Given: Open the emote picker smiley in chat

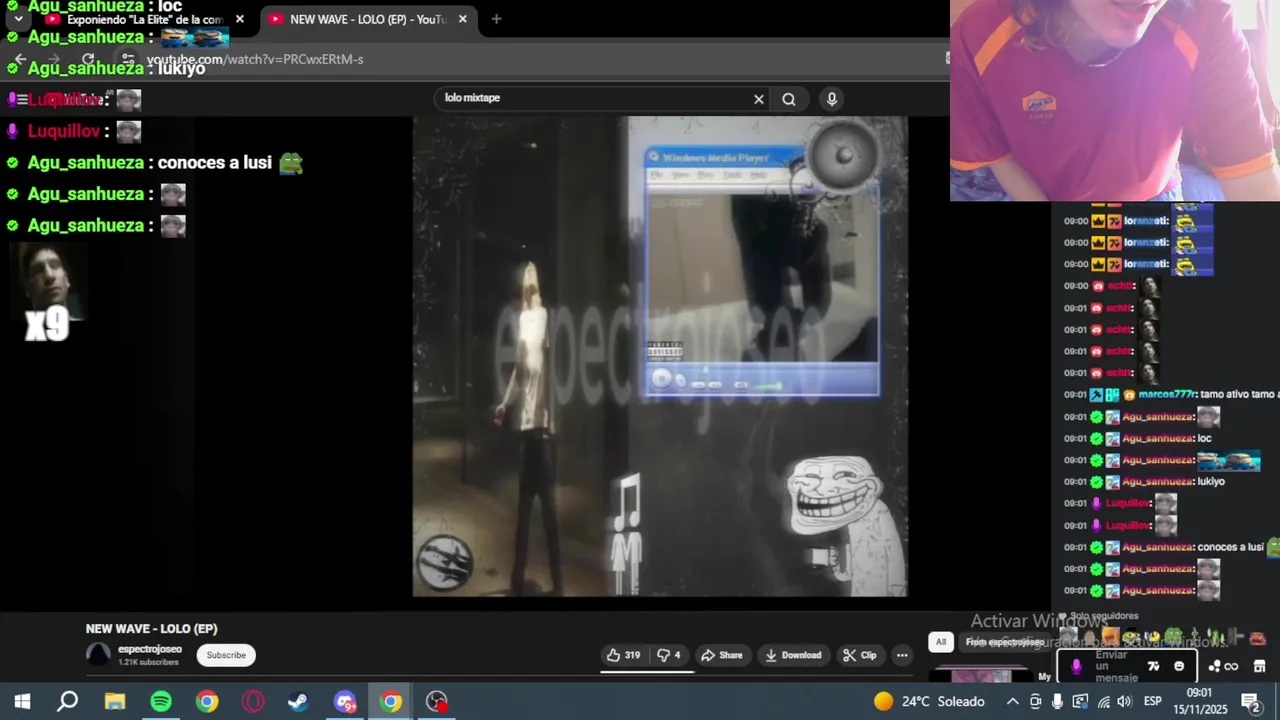Looking at the screenshot, I should point(1179,666).
